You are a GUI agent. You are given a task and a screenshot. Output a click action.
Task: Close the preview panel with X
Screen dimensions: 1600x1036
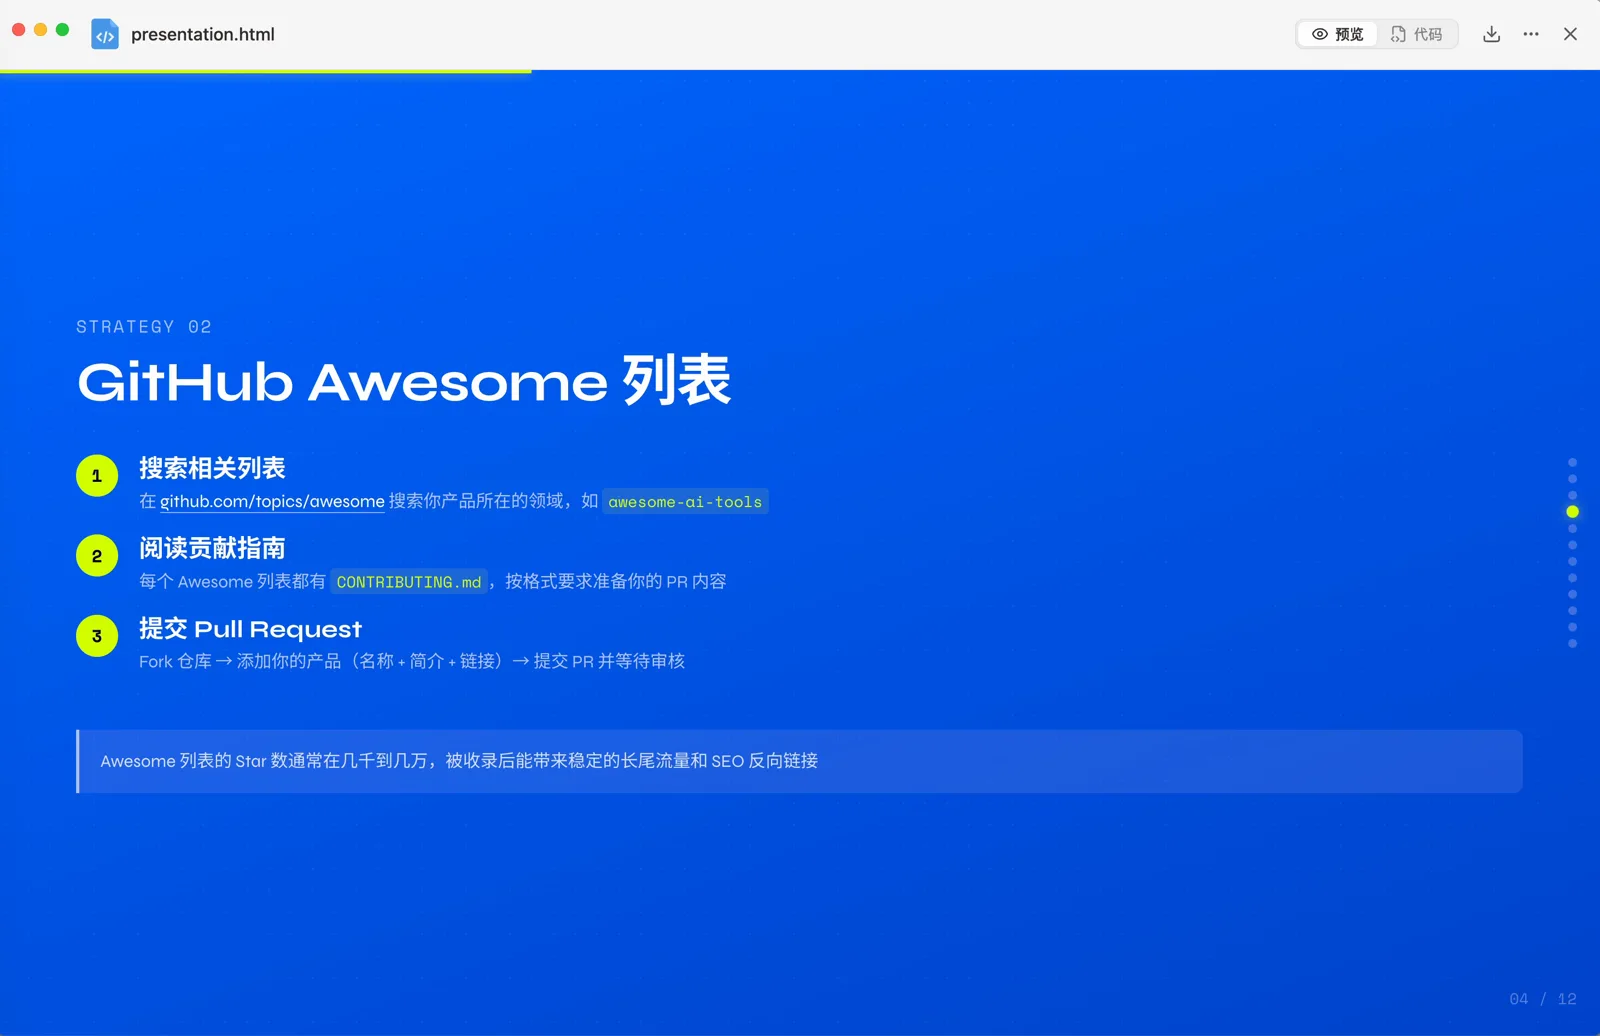coord(1570,34)
